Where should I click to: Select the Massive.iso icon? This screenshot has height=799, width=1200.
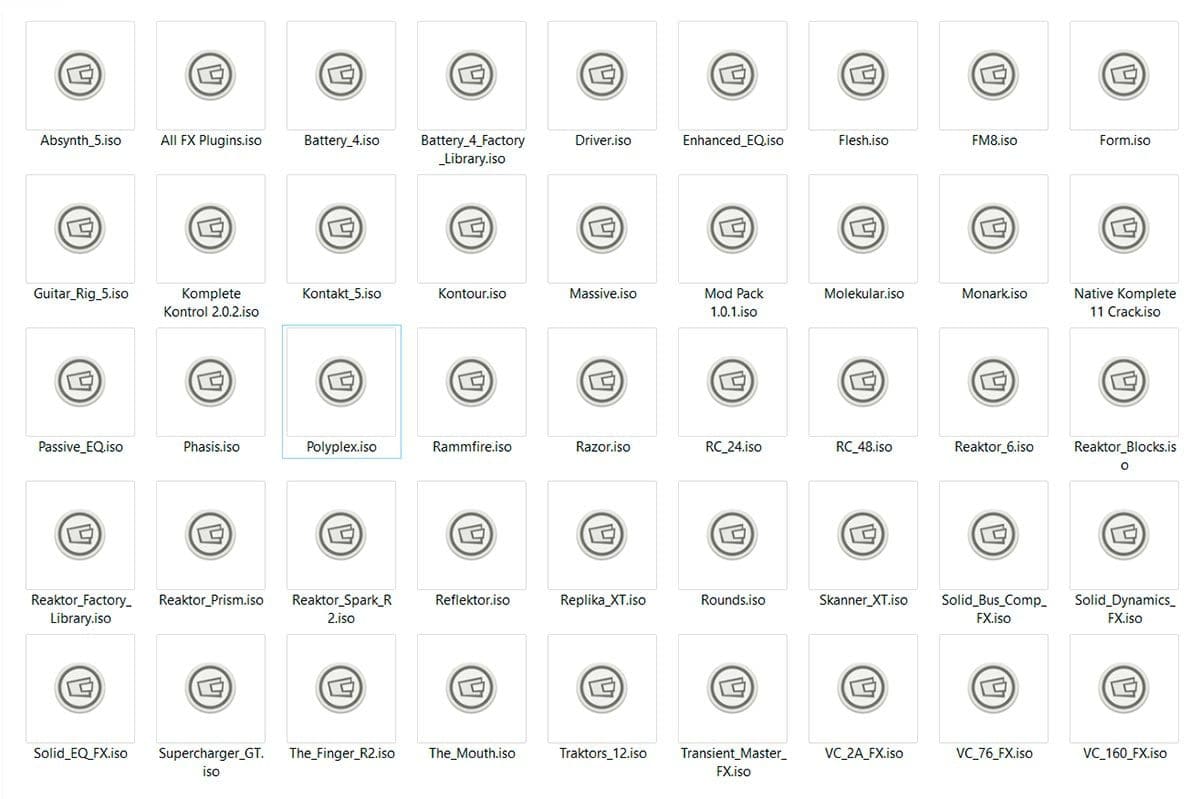[603, 228]
